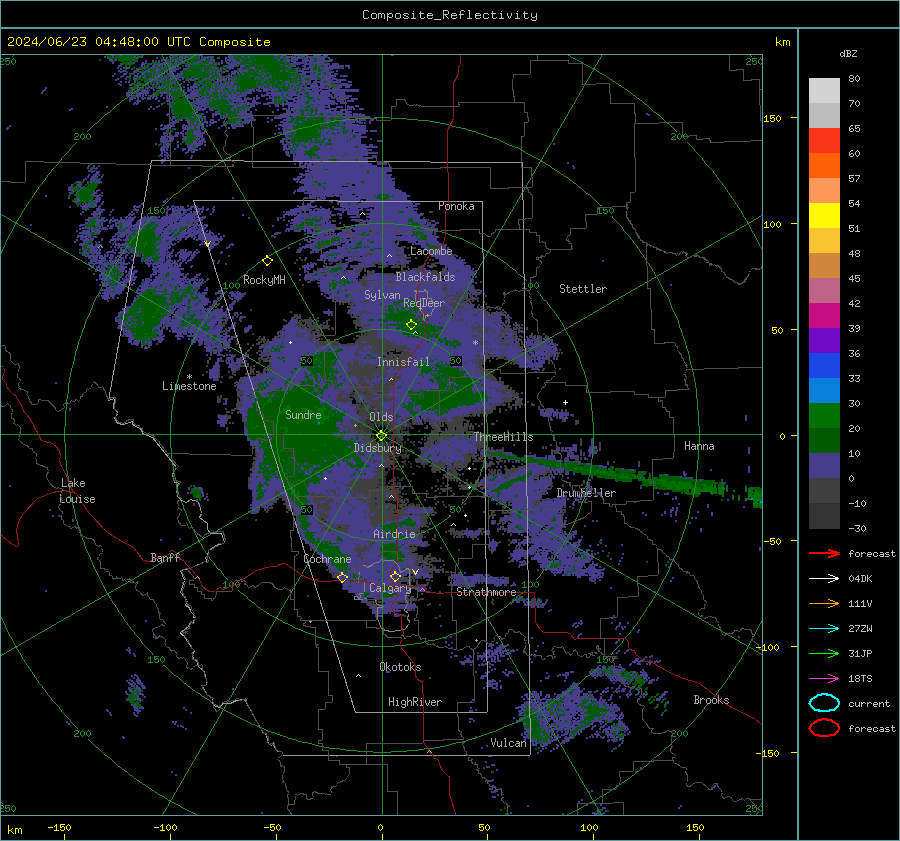This screenshot has height=841, width=900.
Task: Click the Stettler city label
Action: [583, 289]
